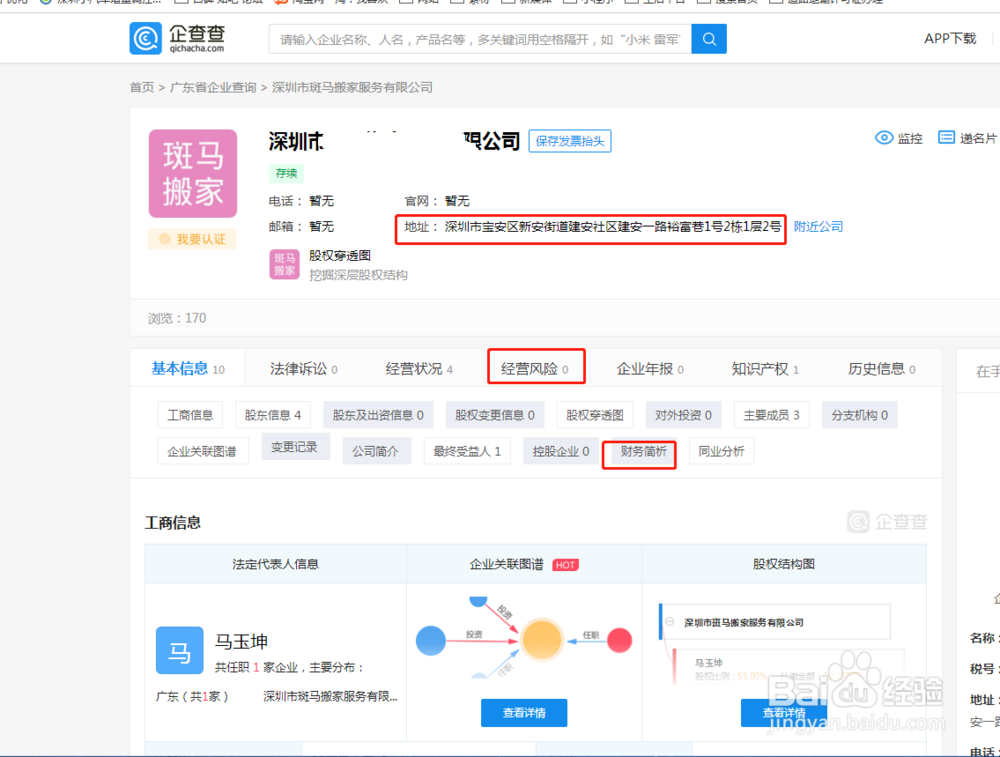Select 财务简析 sub-section button

(x=643, y=451)
